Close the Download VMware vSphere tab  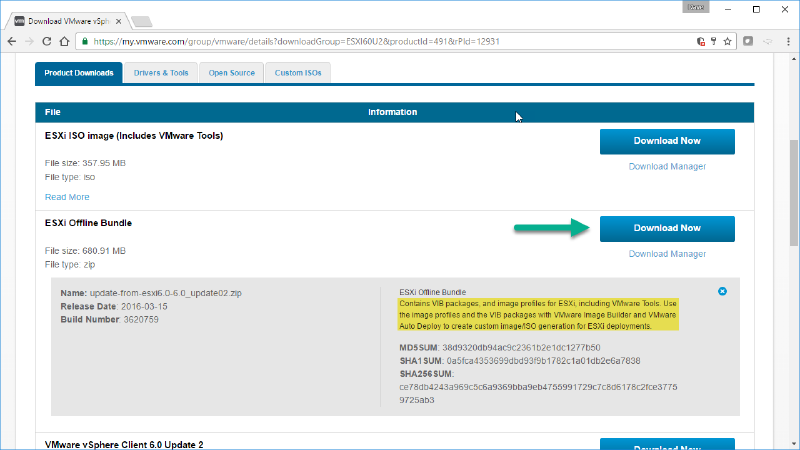coord(118,21)
